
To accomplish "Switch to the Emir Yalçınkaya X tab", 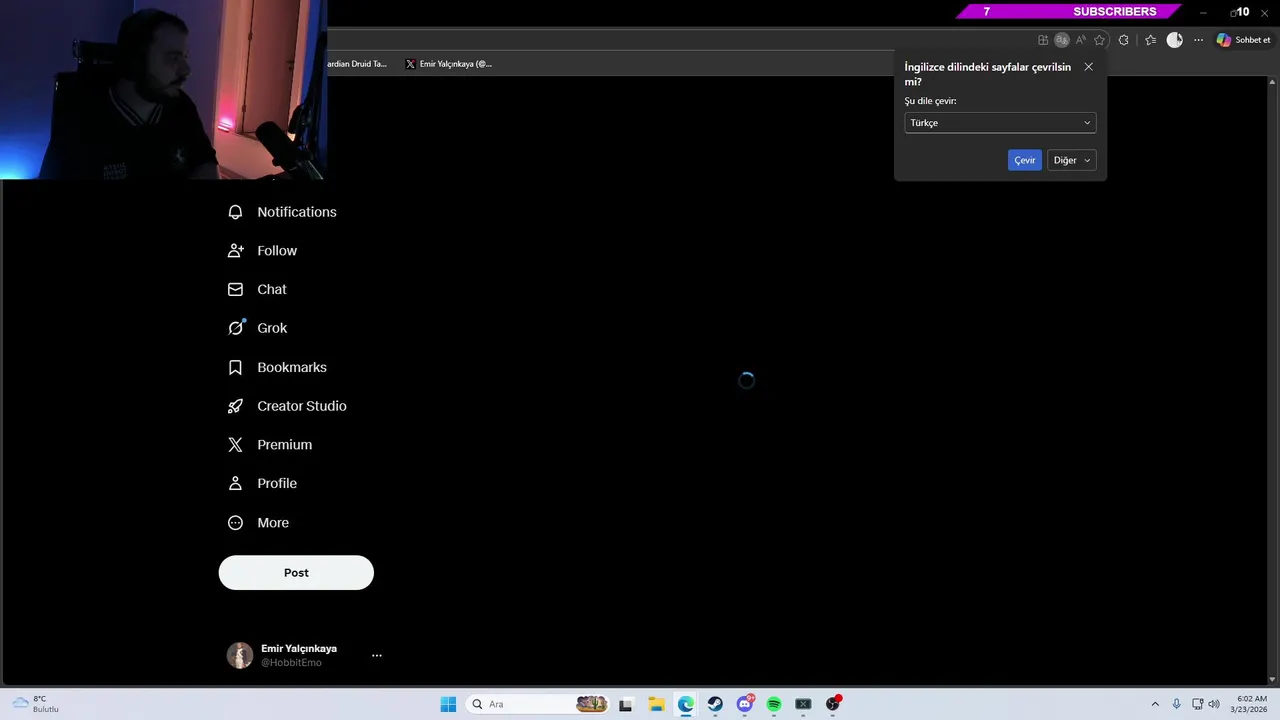I will click(450, 64).
